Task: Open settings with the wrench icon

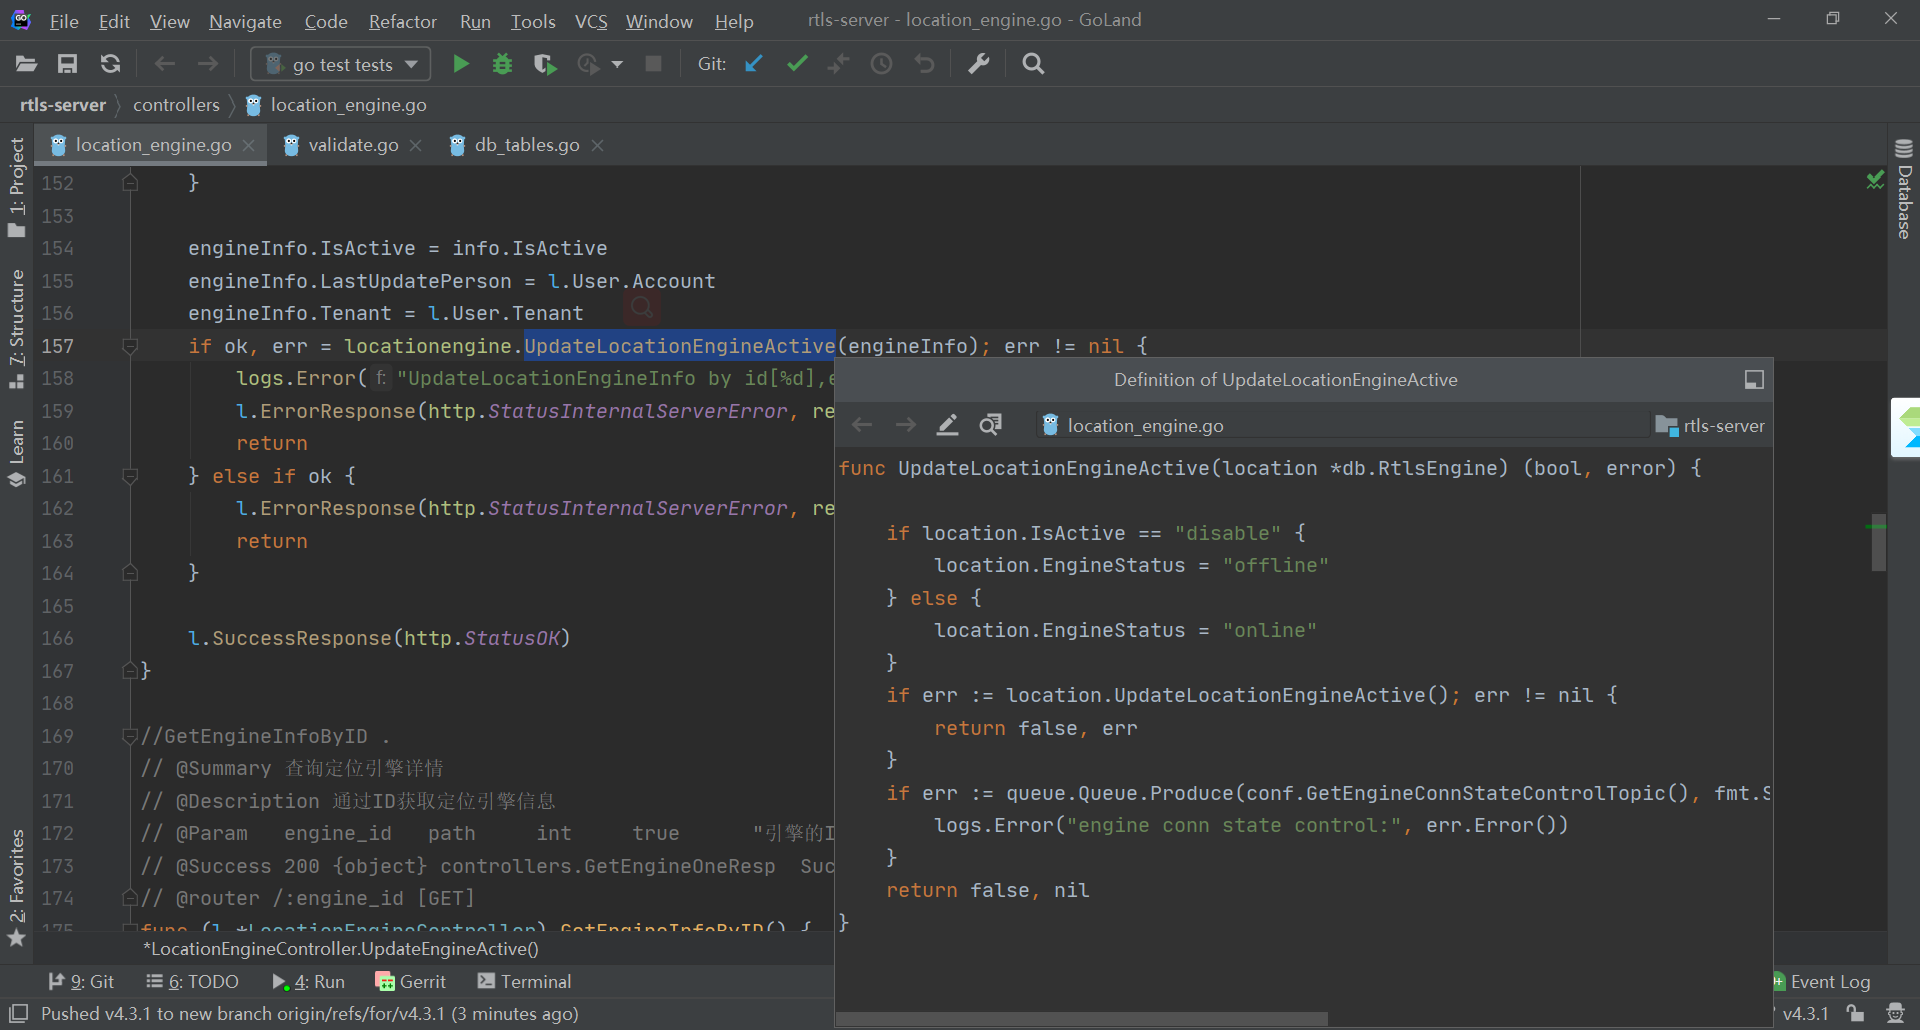Action: pos(979,64)
